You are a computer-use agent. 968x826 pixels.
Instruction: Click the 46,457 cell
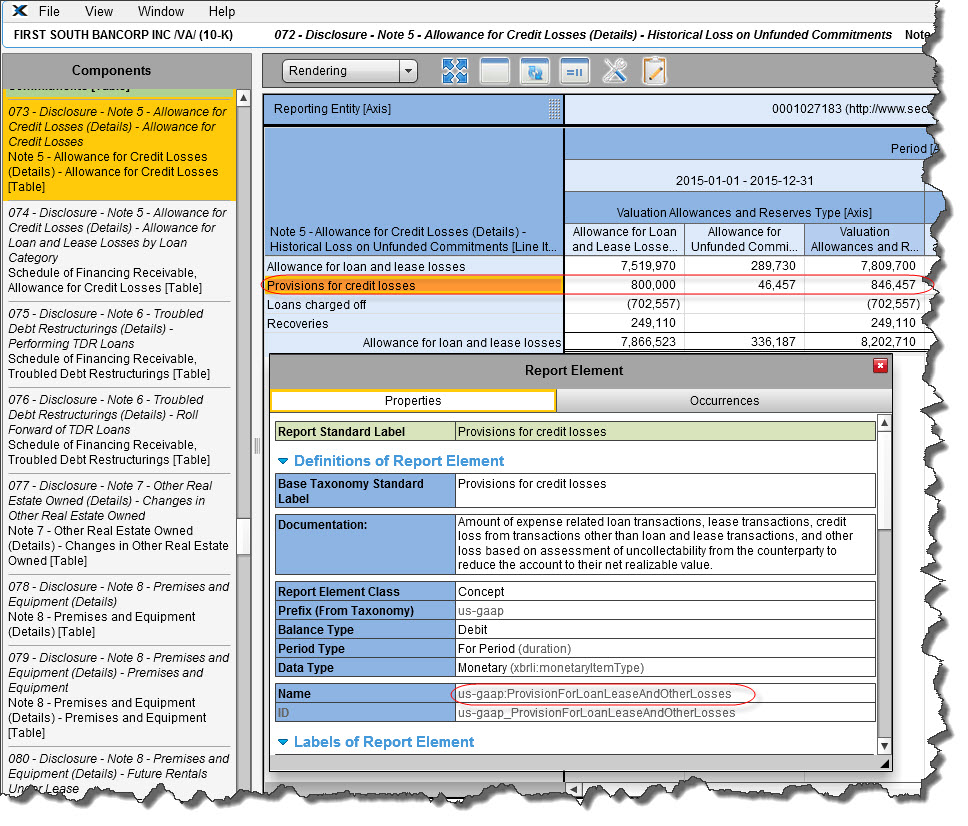click(x=744, y=285)
